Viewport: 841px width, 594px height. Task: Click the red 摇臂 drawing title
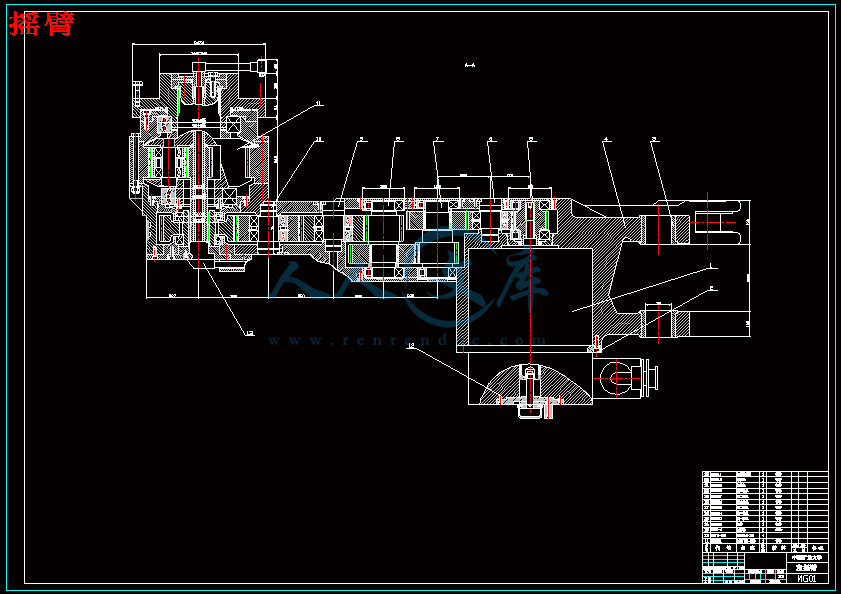point(42,24)
